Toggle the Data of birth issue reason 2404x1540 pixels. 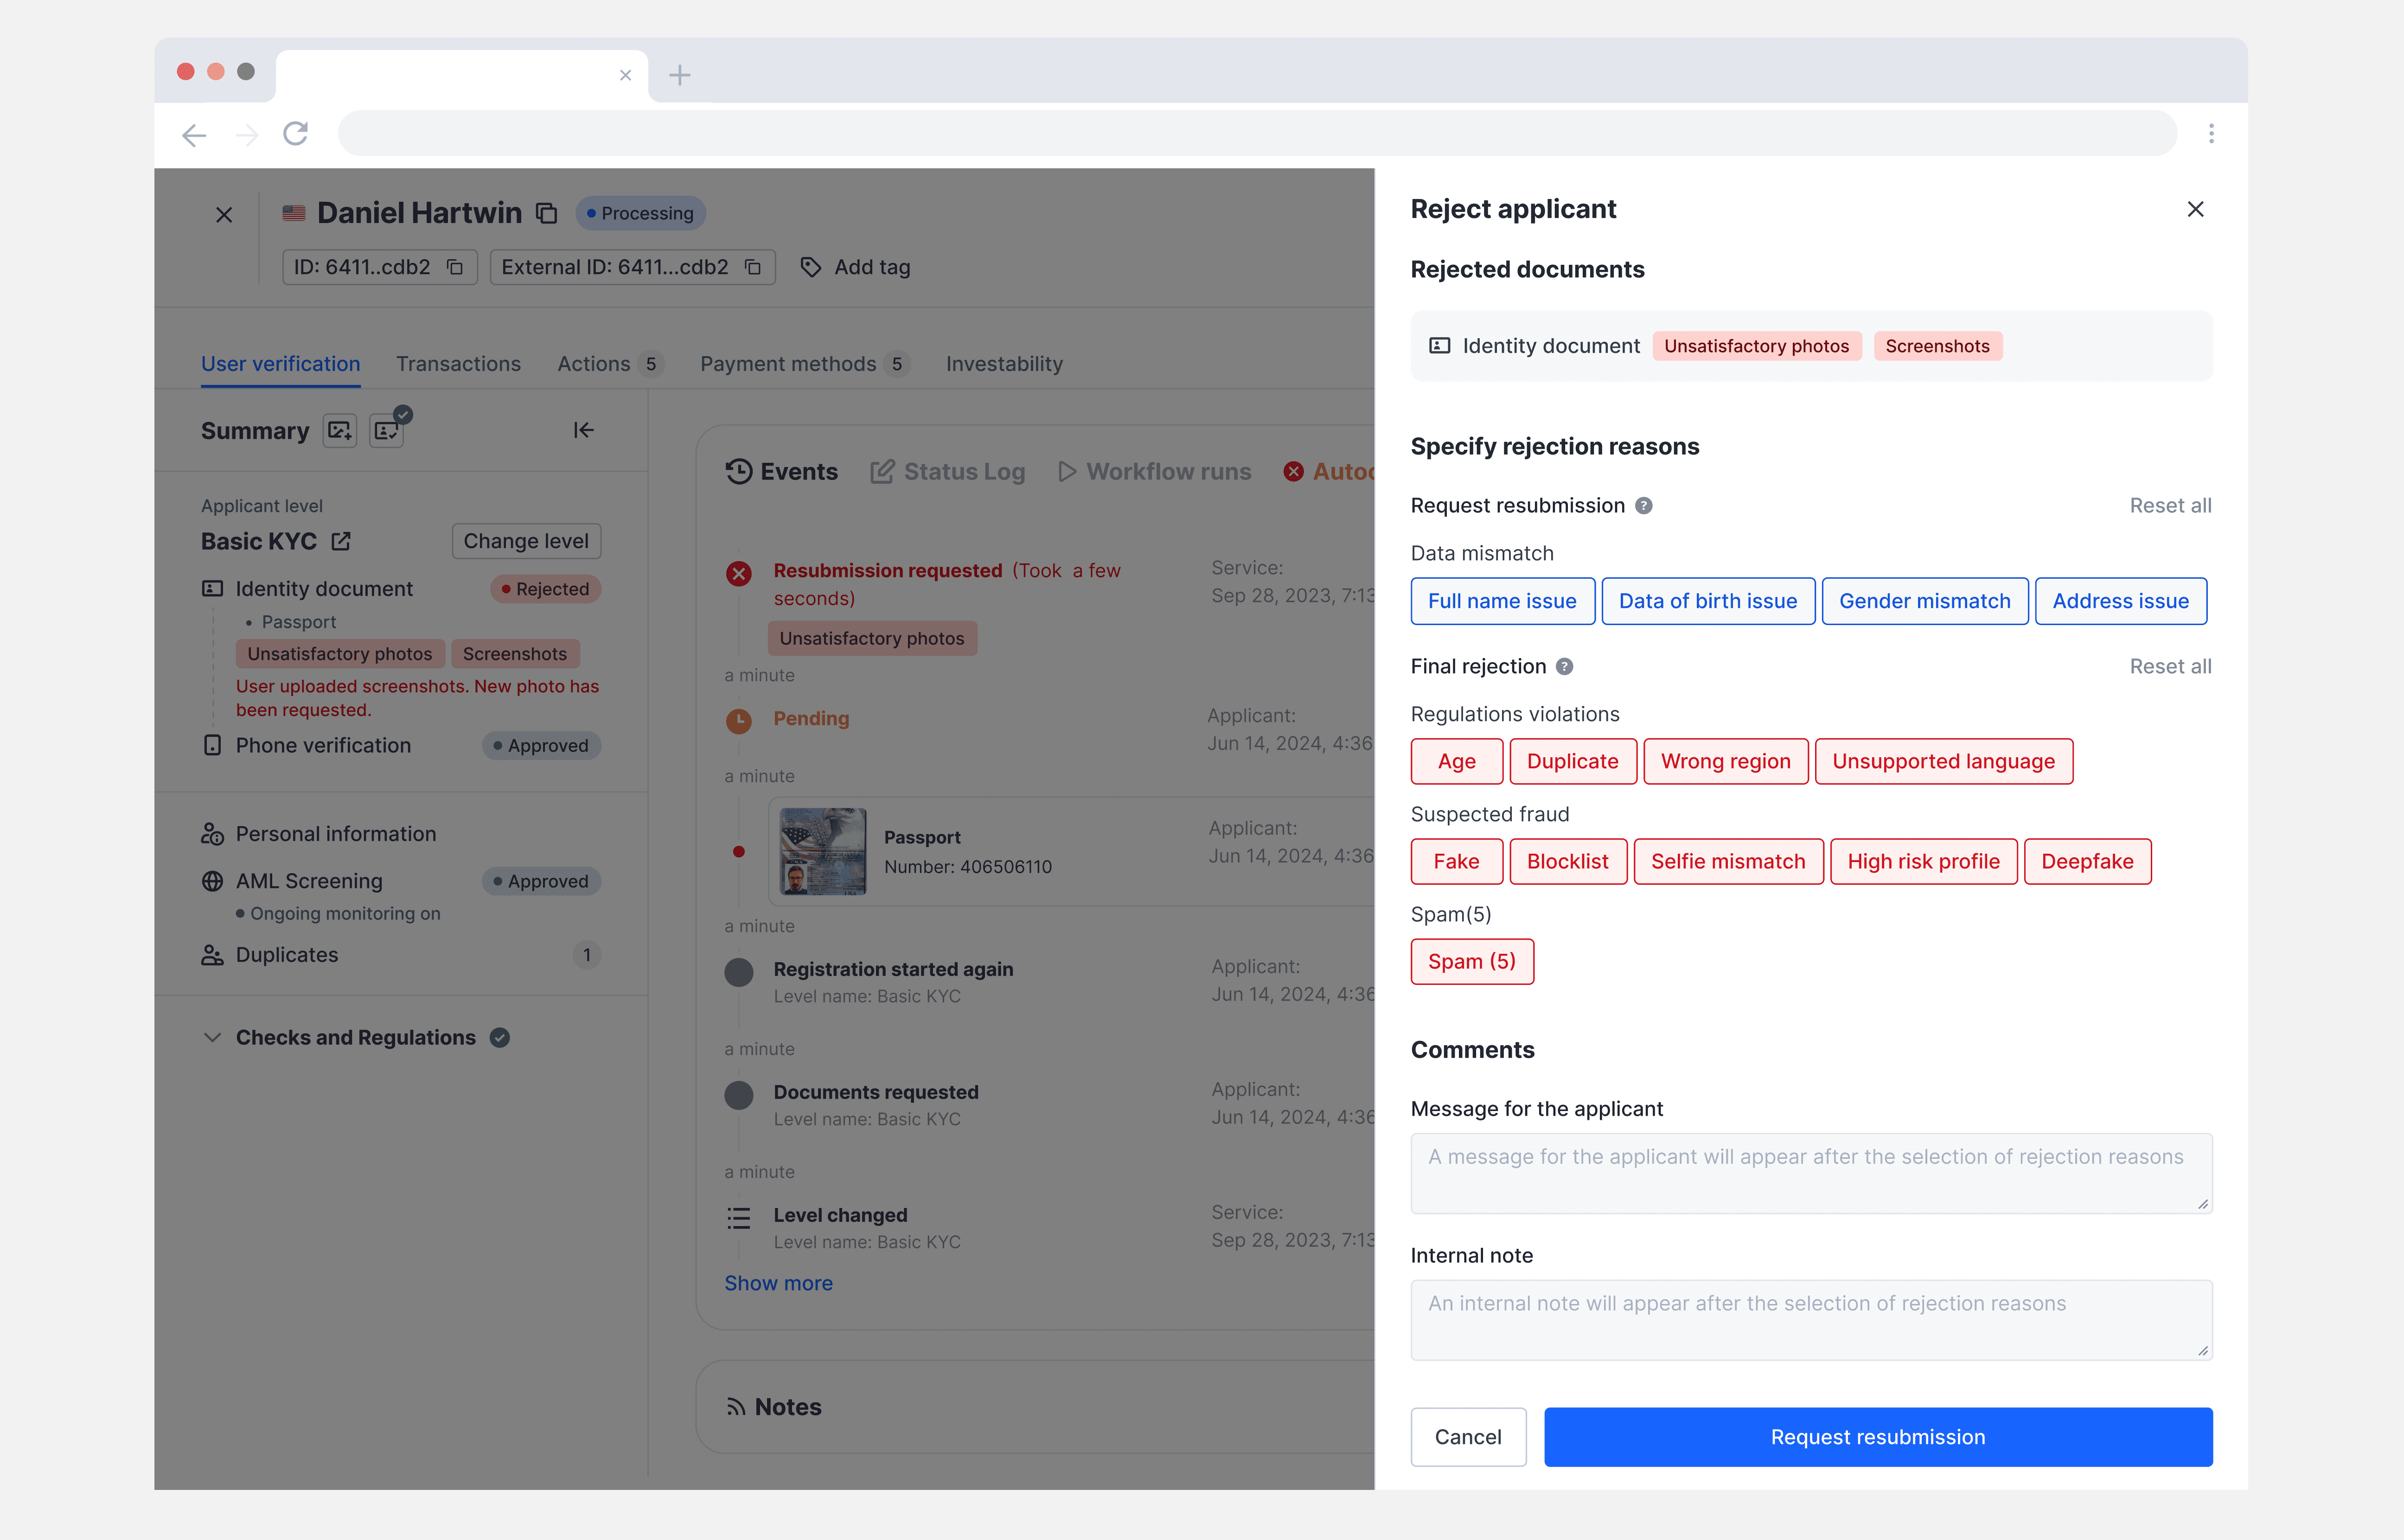pos(1708,601)
